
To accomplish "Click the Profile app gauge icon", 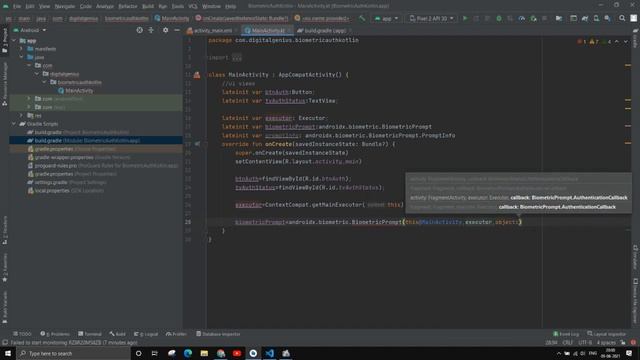I will (x=522, y=18).
